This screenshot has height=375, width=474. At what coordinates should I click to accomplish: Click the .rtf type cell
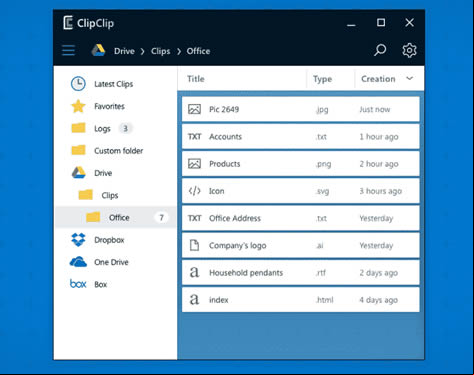tap(321, 273)
